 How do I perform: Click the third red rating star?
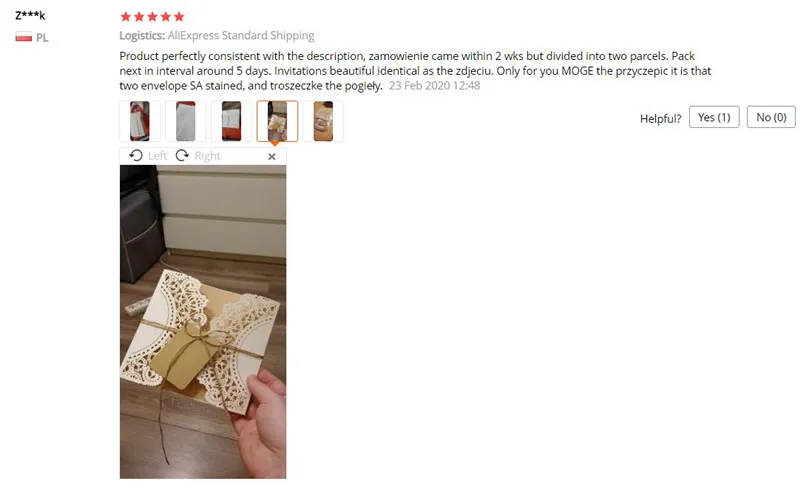point(153,17)
